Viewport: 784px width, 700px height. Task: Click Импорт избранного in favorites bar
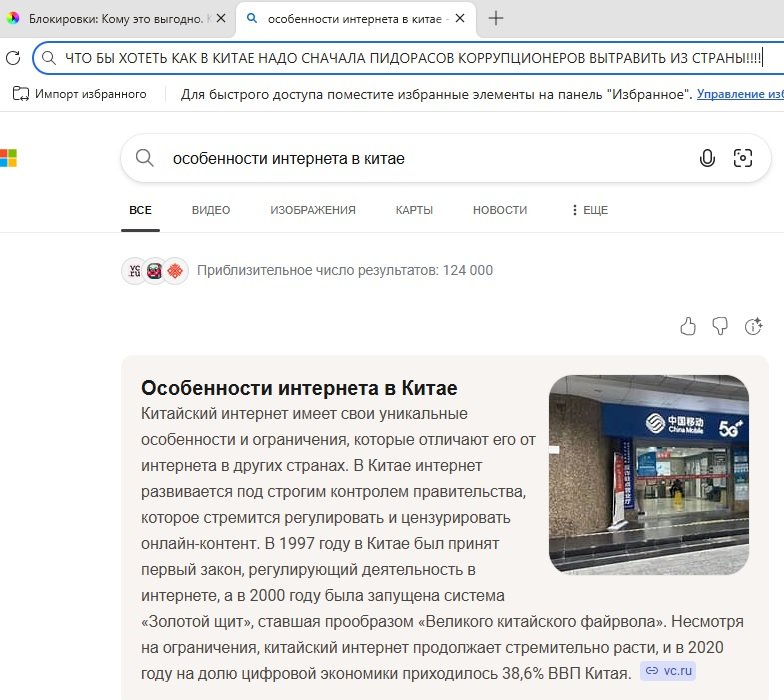80,94
